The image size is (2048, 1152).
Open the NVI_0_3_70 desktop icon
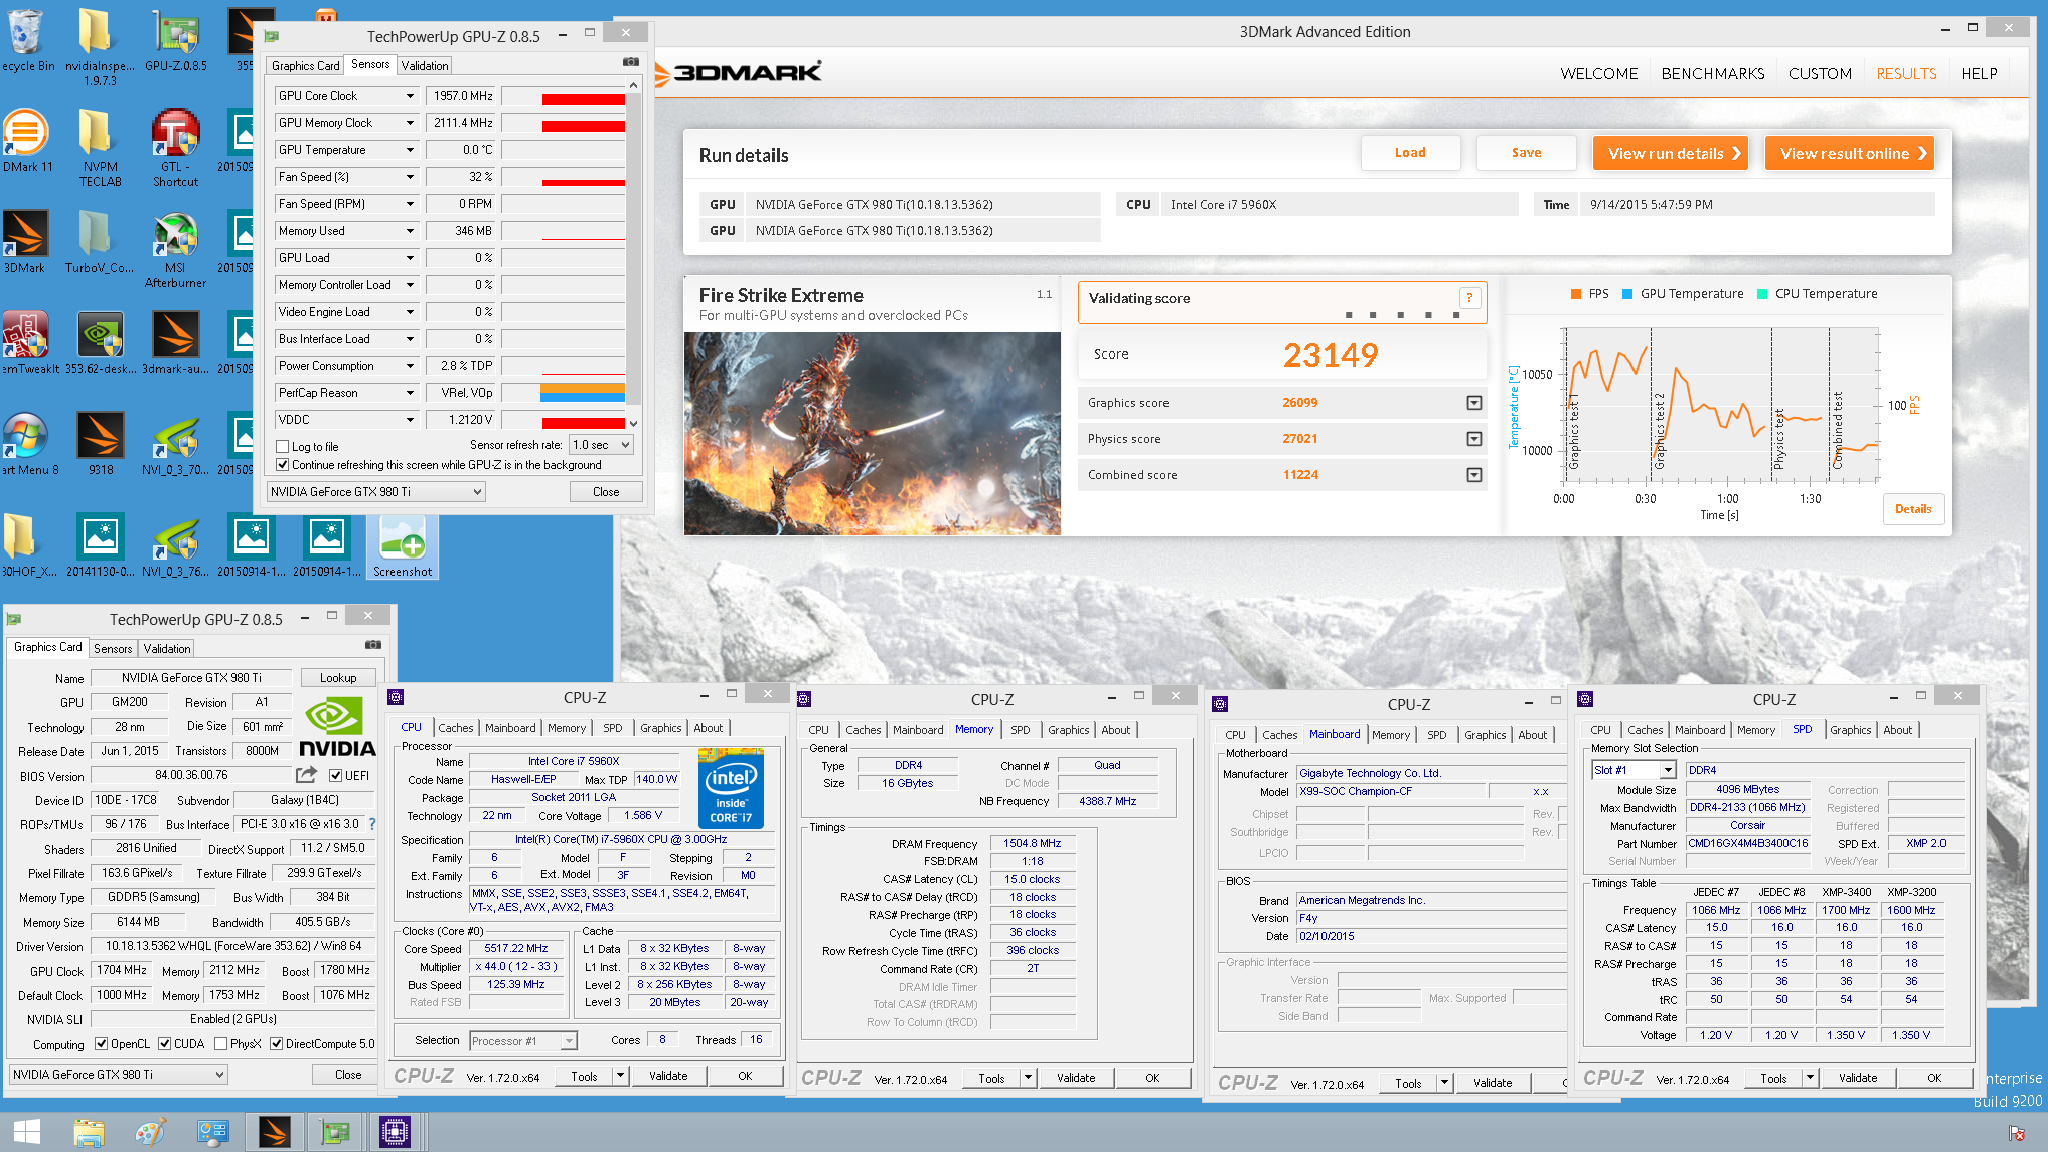pos(176,443)
